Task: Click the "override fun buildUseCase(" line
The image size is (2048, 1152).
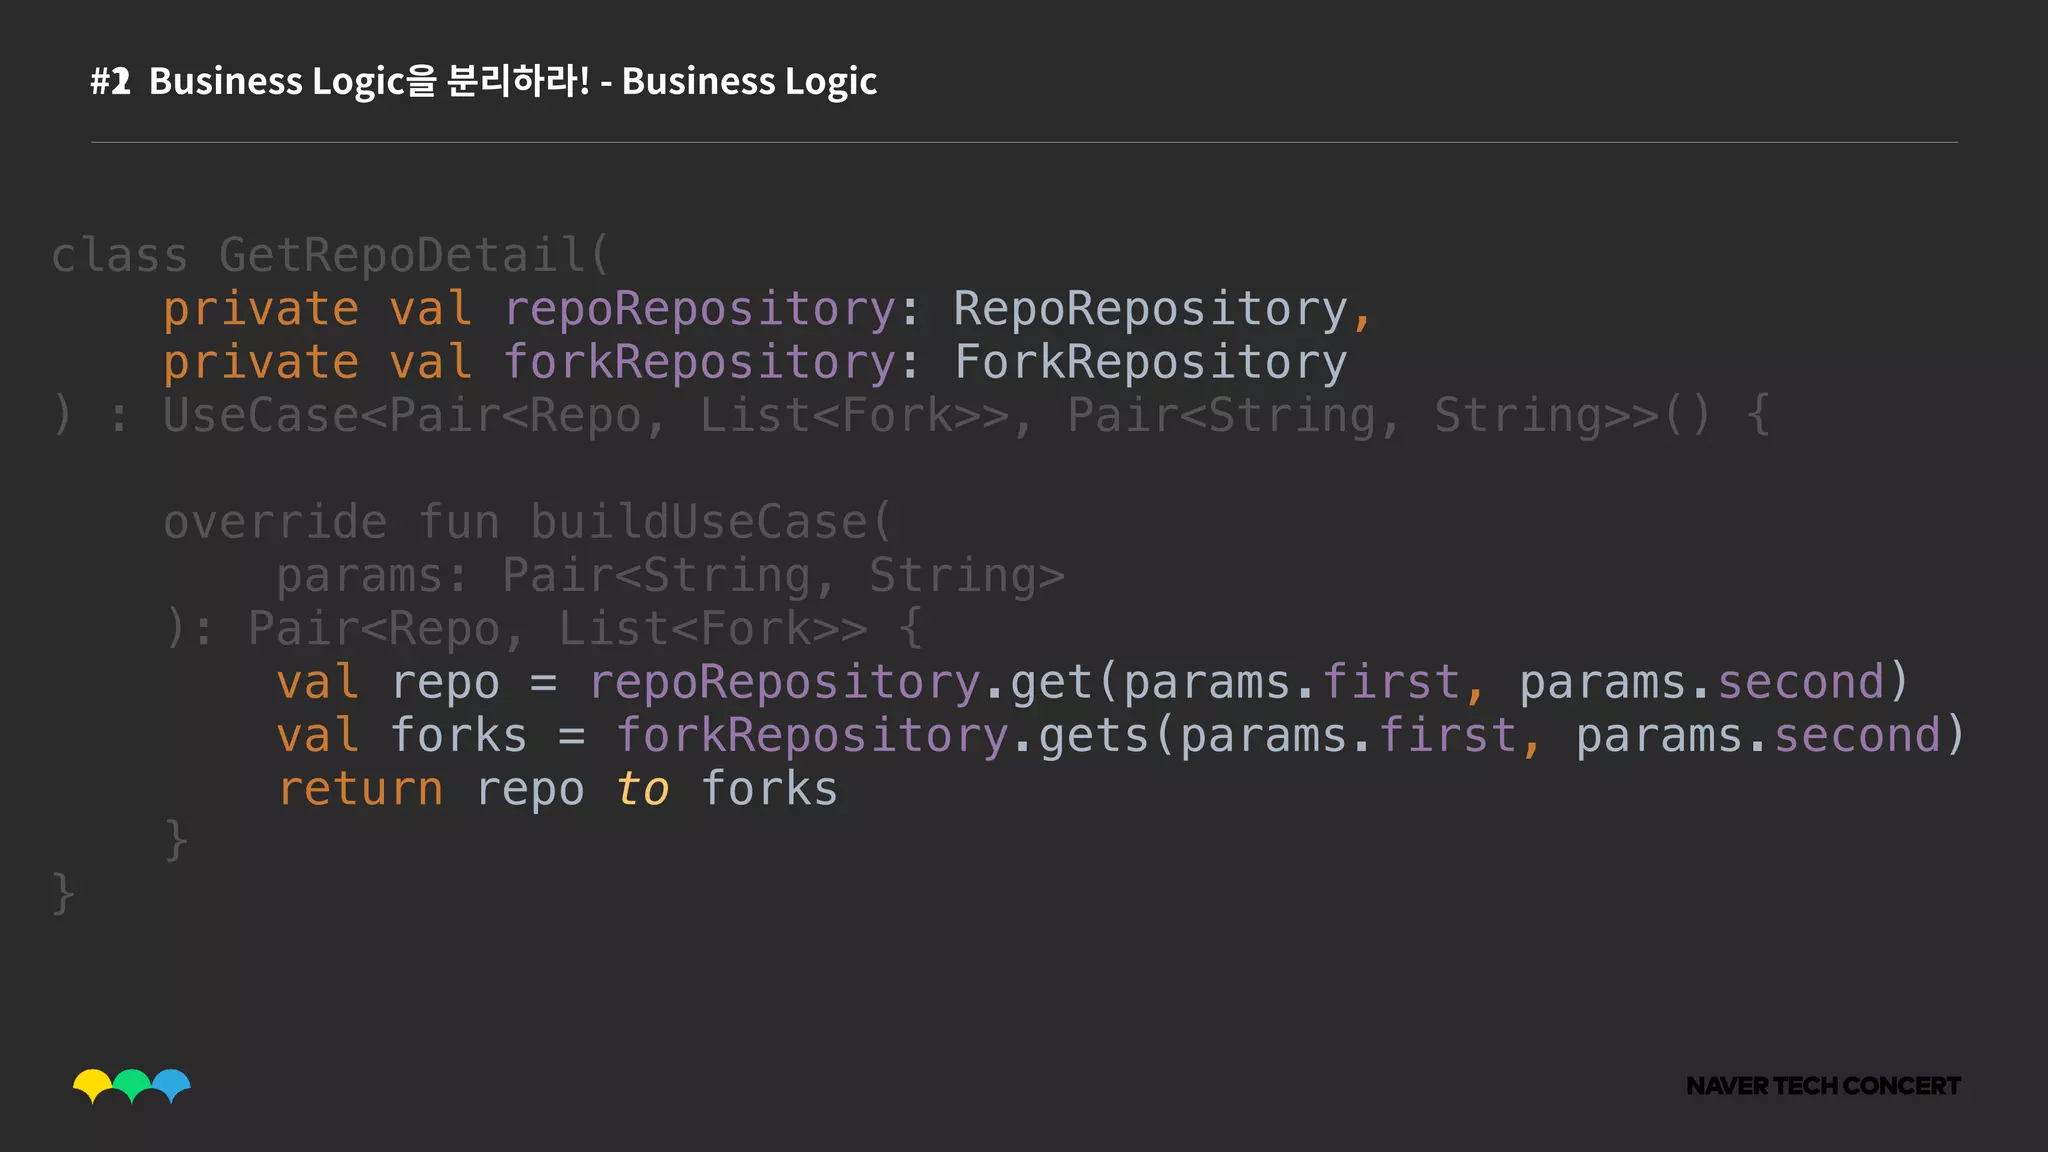Action: tap(527, 522)
